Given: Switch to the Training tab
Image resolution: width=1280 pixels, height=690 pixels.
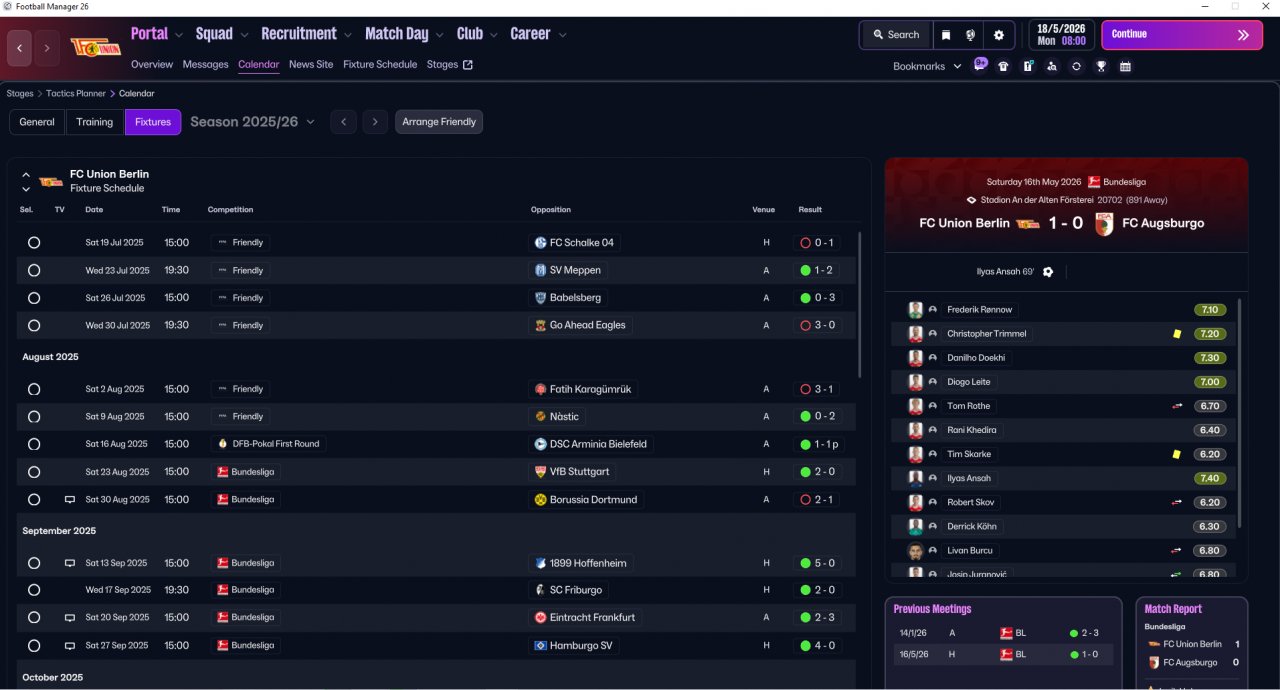Looking at the screenshot, I should (95, 122).
